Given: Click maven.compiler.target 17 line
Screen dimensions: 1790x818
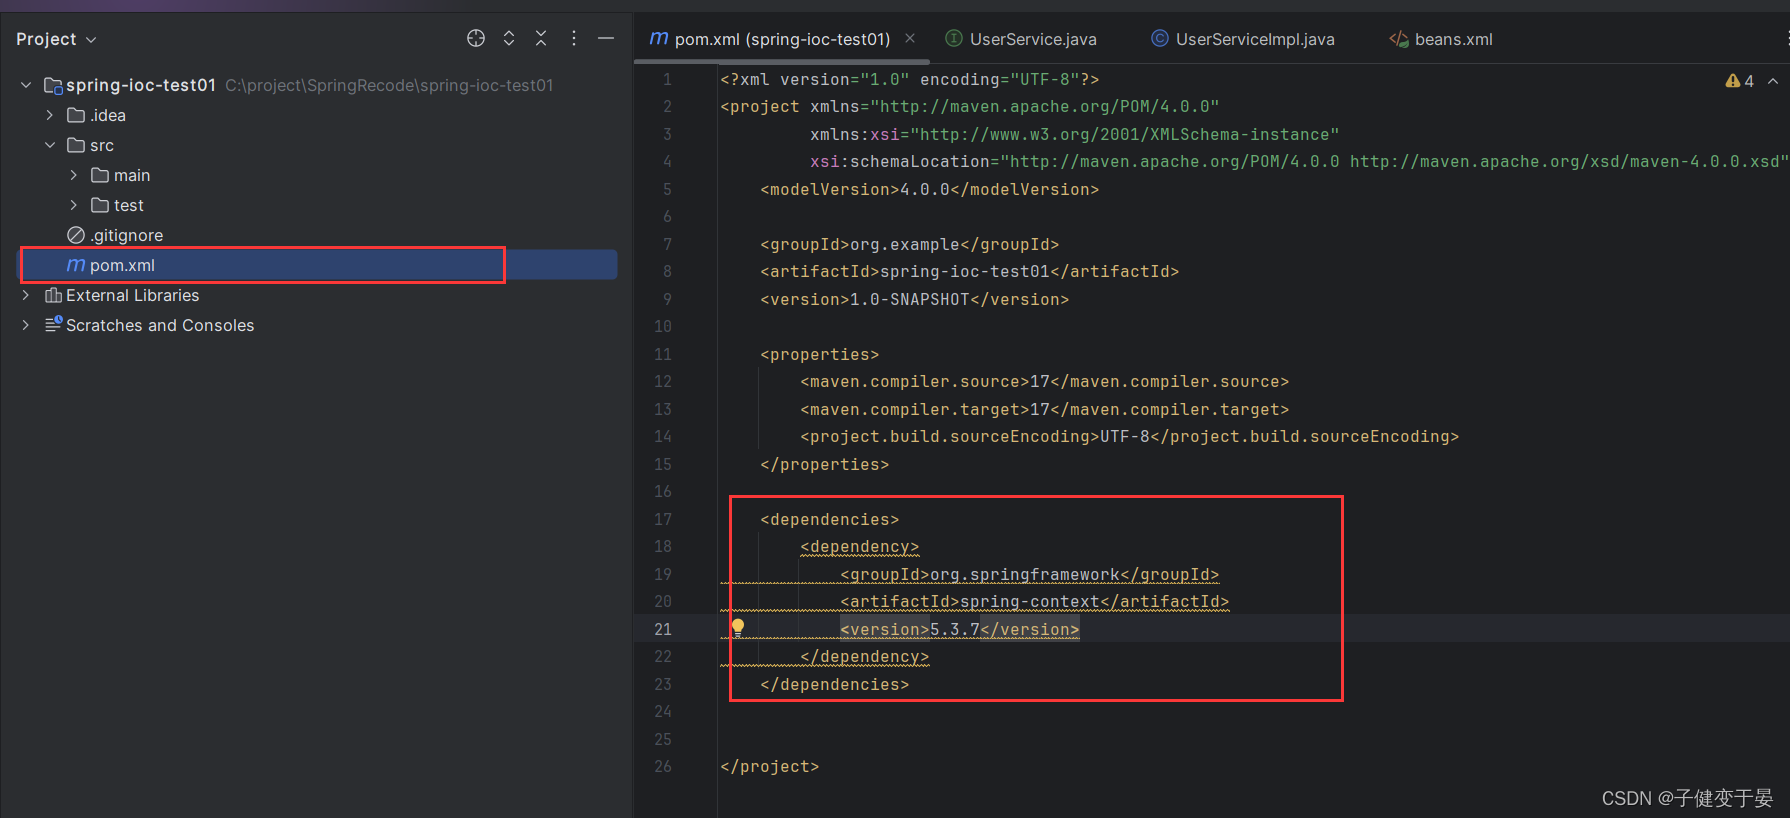Looking at the screenshot, I should click(x=1044, y=409).
